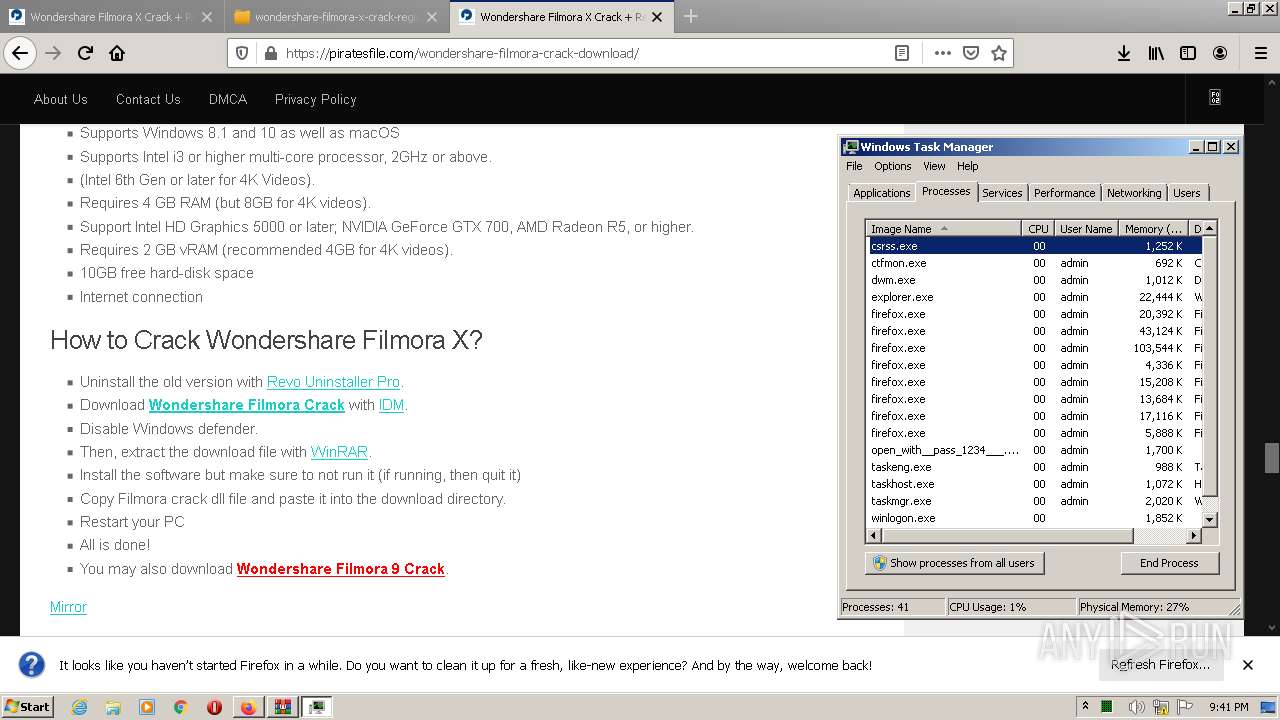
Task: Sort processes by CPU column
Action: [1038, 229]
